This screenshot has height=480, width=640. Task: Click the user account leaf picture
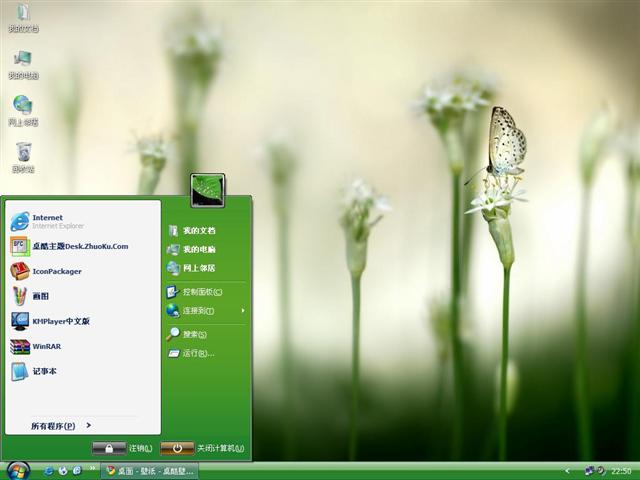pyautogui.click(x=208, y=190)
